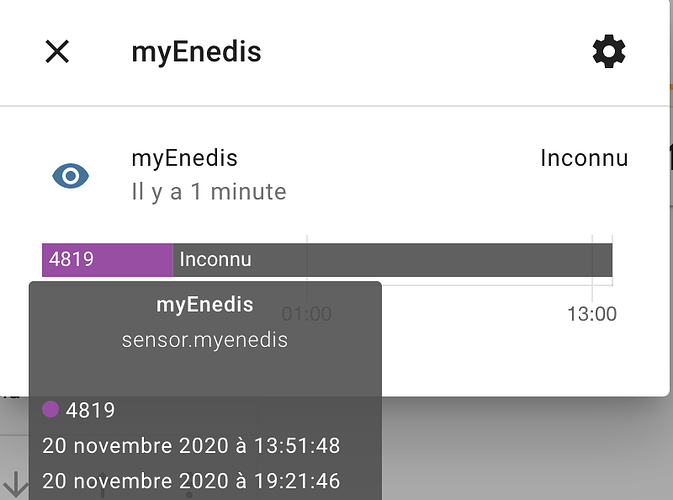Click the sensor.myenedis entity ID text

205,340
